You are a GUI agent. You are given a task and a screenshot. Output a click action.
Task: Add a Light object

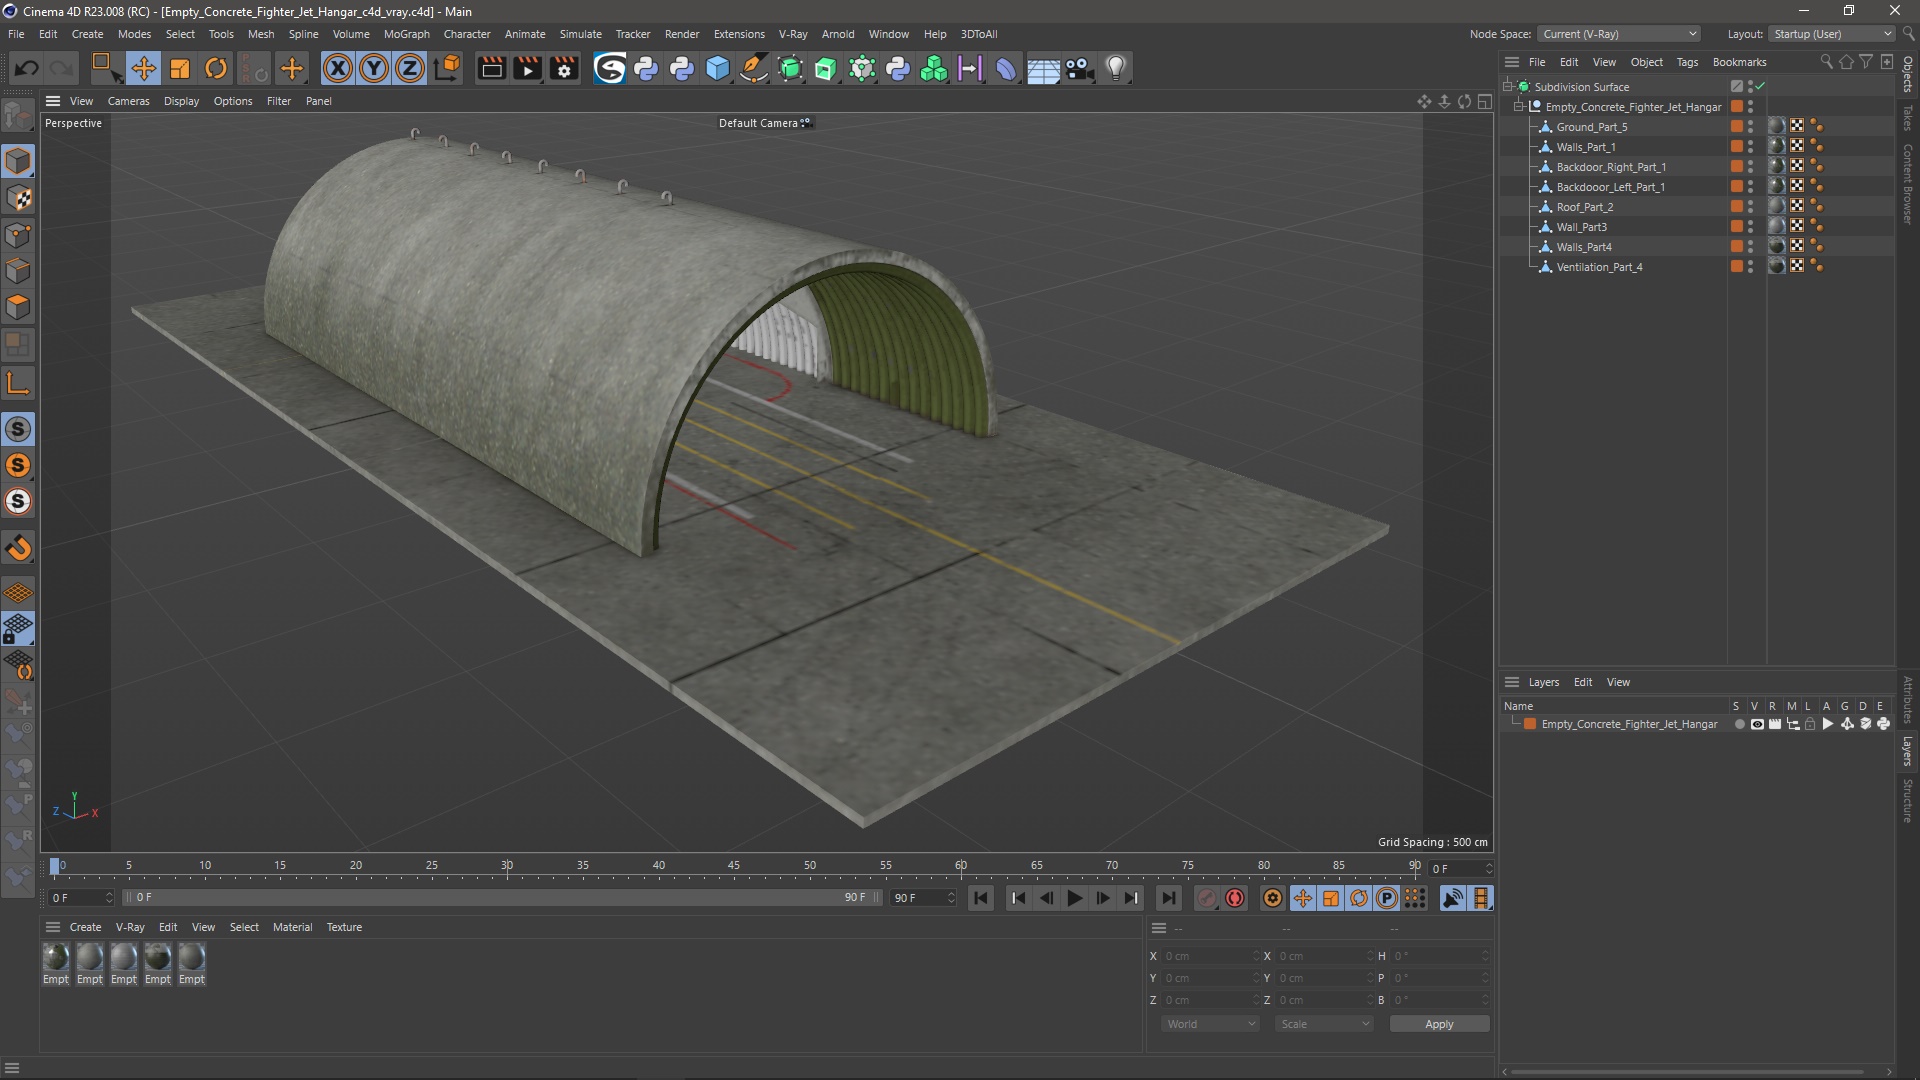pyautogui.click(x=1116, y=68)
